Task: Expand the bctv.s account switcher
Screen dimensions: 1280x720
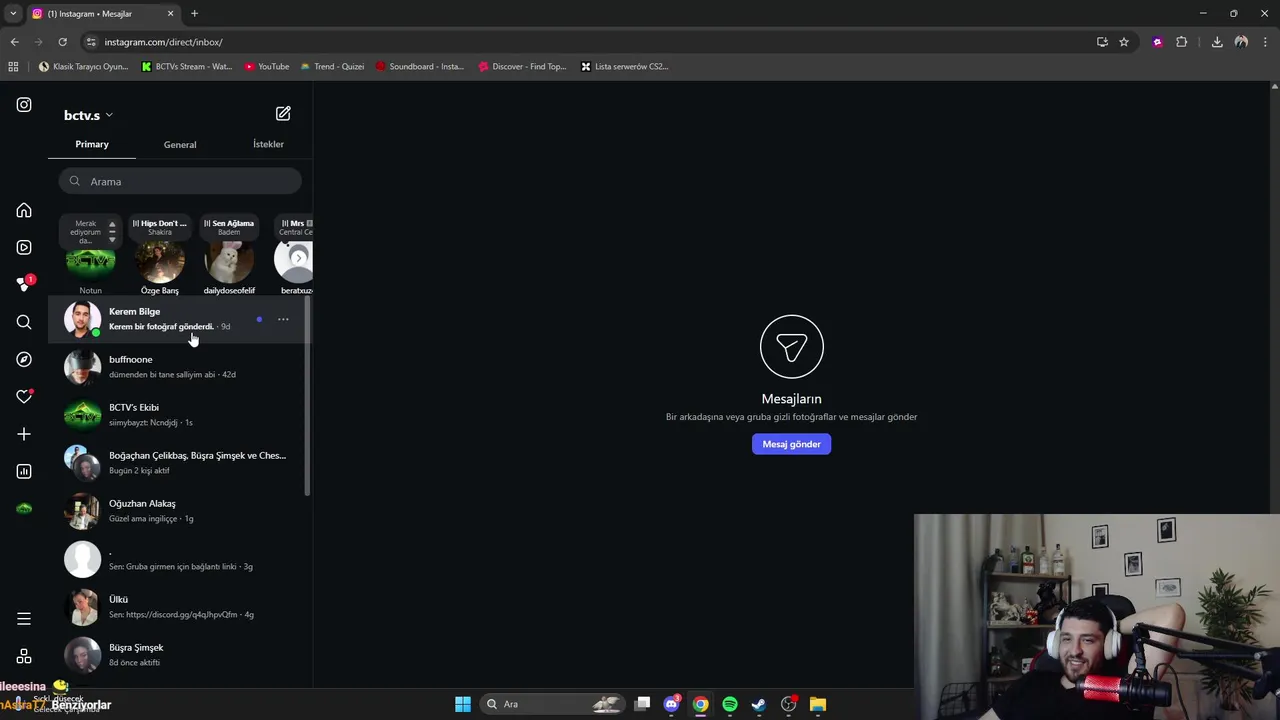Action: tap(88, 115)
